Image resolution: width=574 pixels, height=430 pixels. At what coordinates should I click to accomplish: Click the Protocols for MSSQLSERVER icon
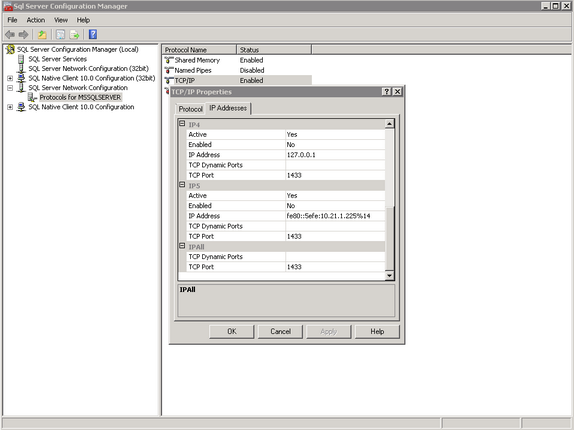pos(32,97)
